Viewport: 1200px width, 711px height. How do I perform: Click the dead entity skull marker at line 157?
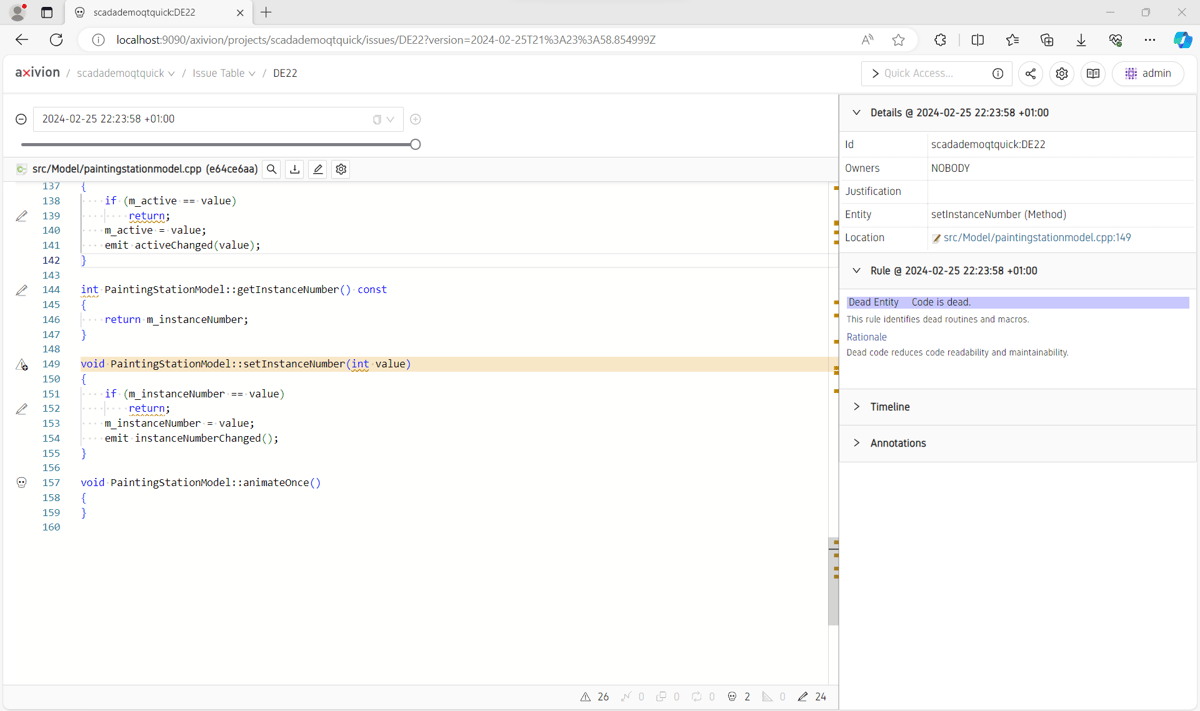(22, 483)
